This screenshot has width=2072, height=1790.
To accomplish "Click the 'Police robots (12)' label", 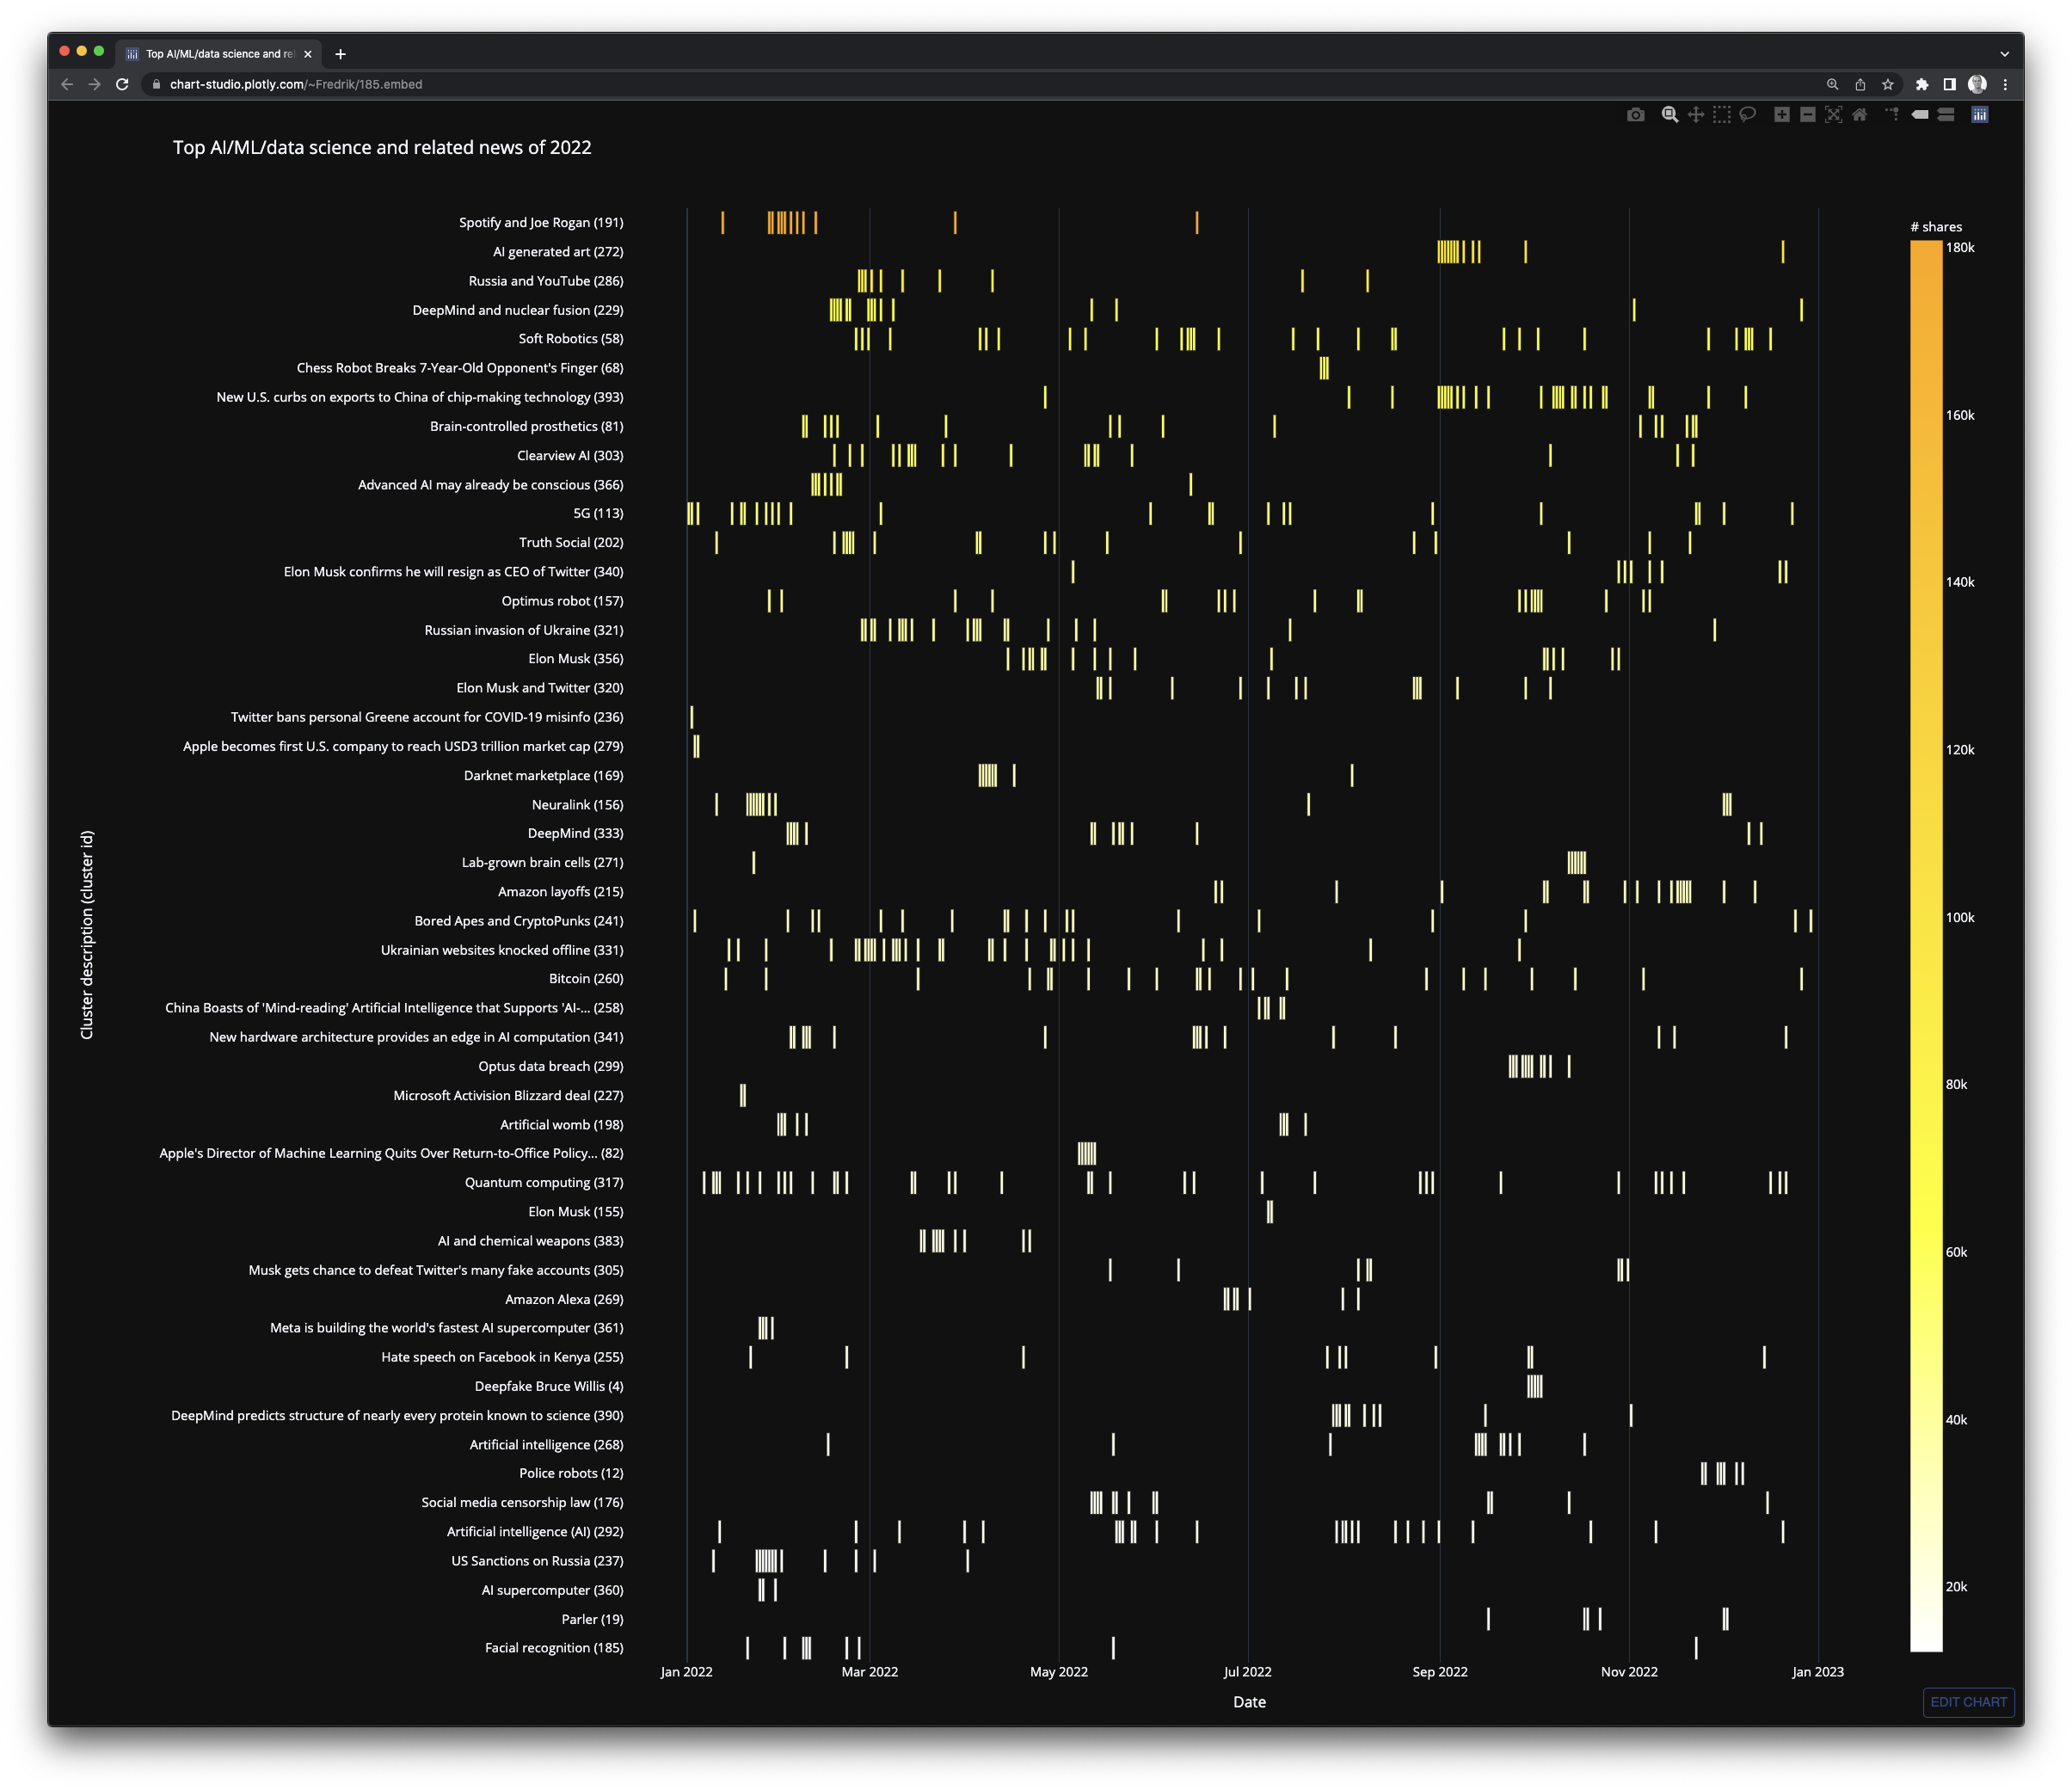I will 571,1474.
